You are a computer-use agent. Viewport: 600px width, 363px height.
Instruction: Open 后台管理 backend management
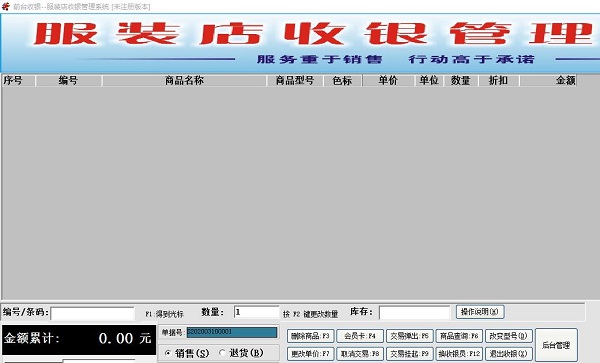click(556, 345)
